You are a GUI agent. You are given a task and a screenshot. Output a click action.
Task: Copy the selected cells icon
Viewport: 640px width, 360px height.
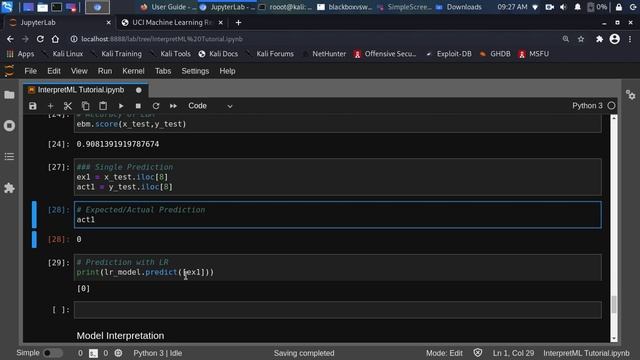click(x=85, y=106)
